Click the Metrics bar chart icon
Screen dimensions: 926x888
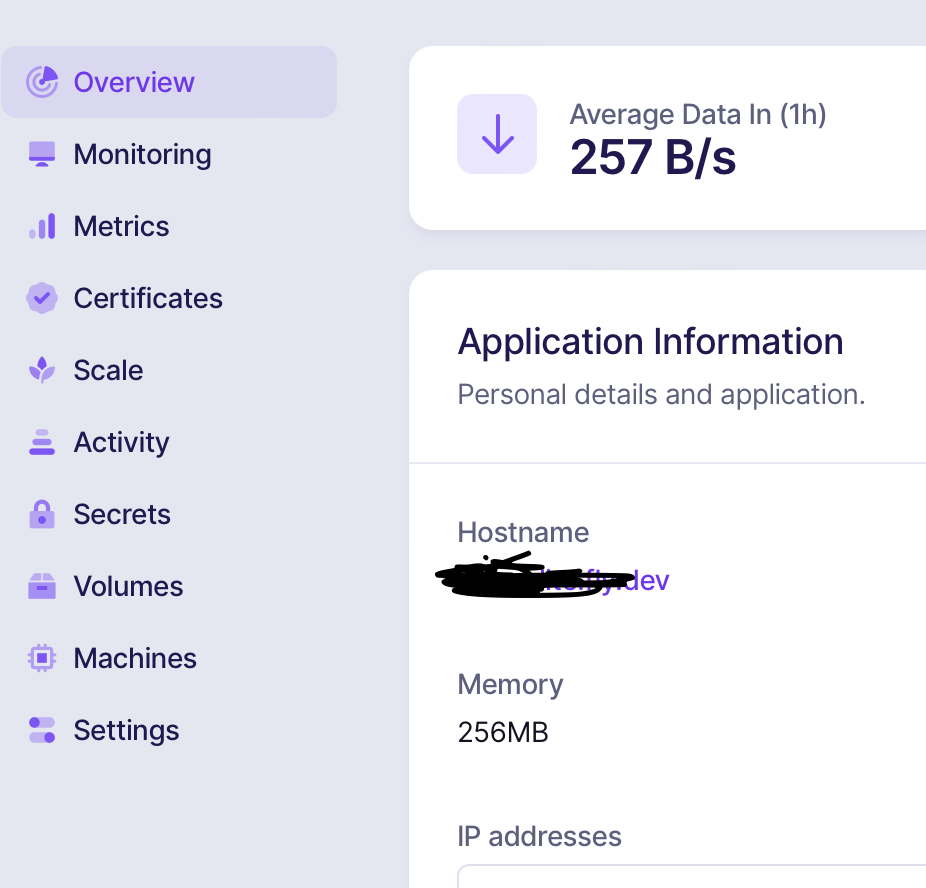point(42,226)
